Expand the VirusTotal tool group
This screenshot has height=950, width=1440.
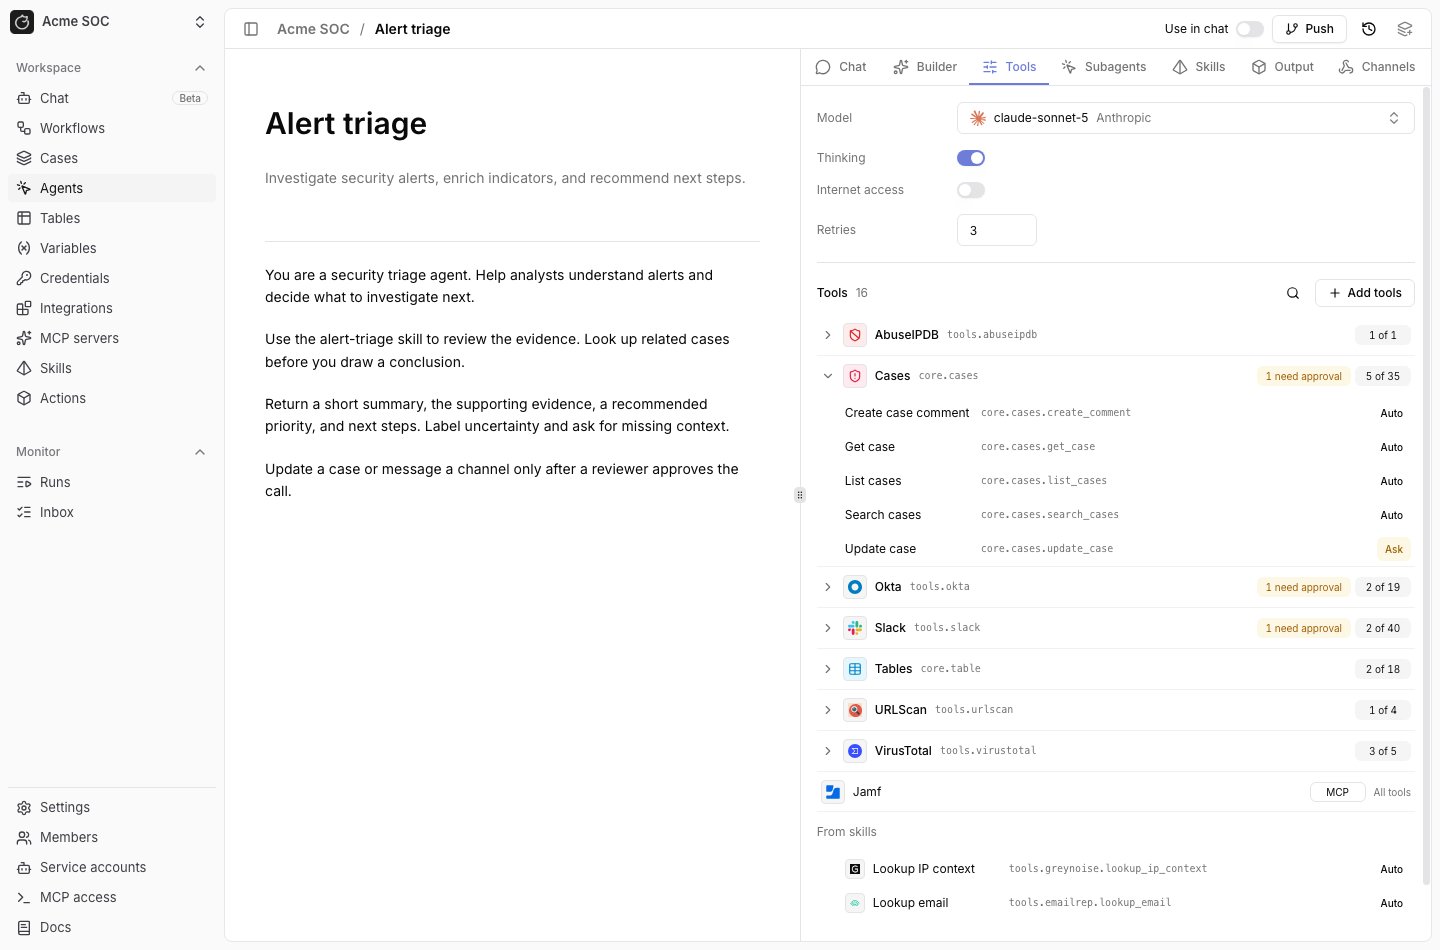[827, 751]
